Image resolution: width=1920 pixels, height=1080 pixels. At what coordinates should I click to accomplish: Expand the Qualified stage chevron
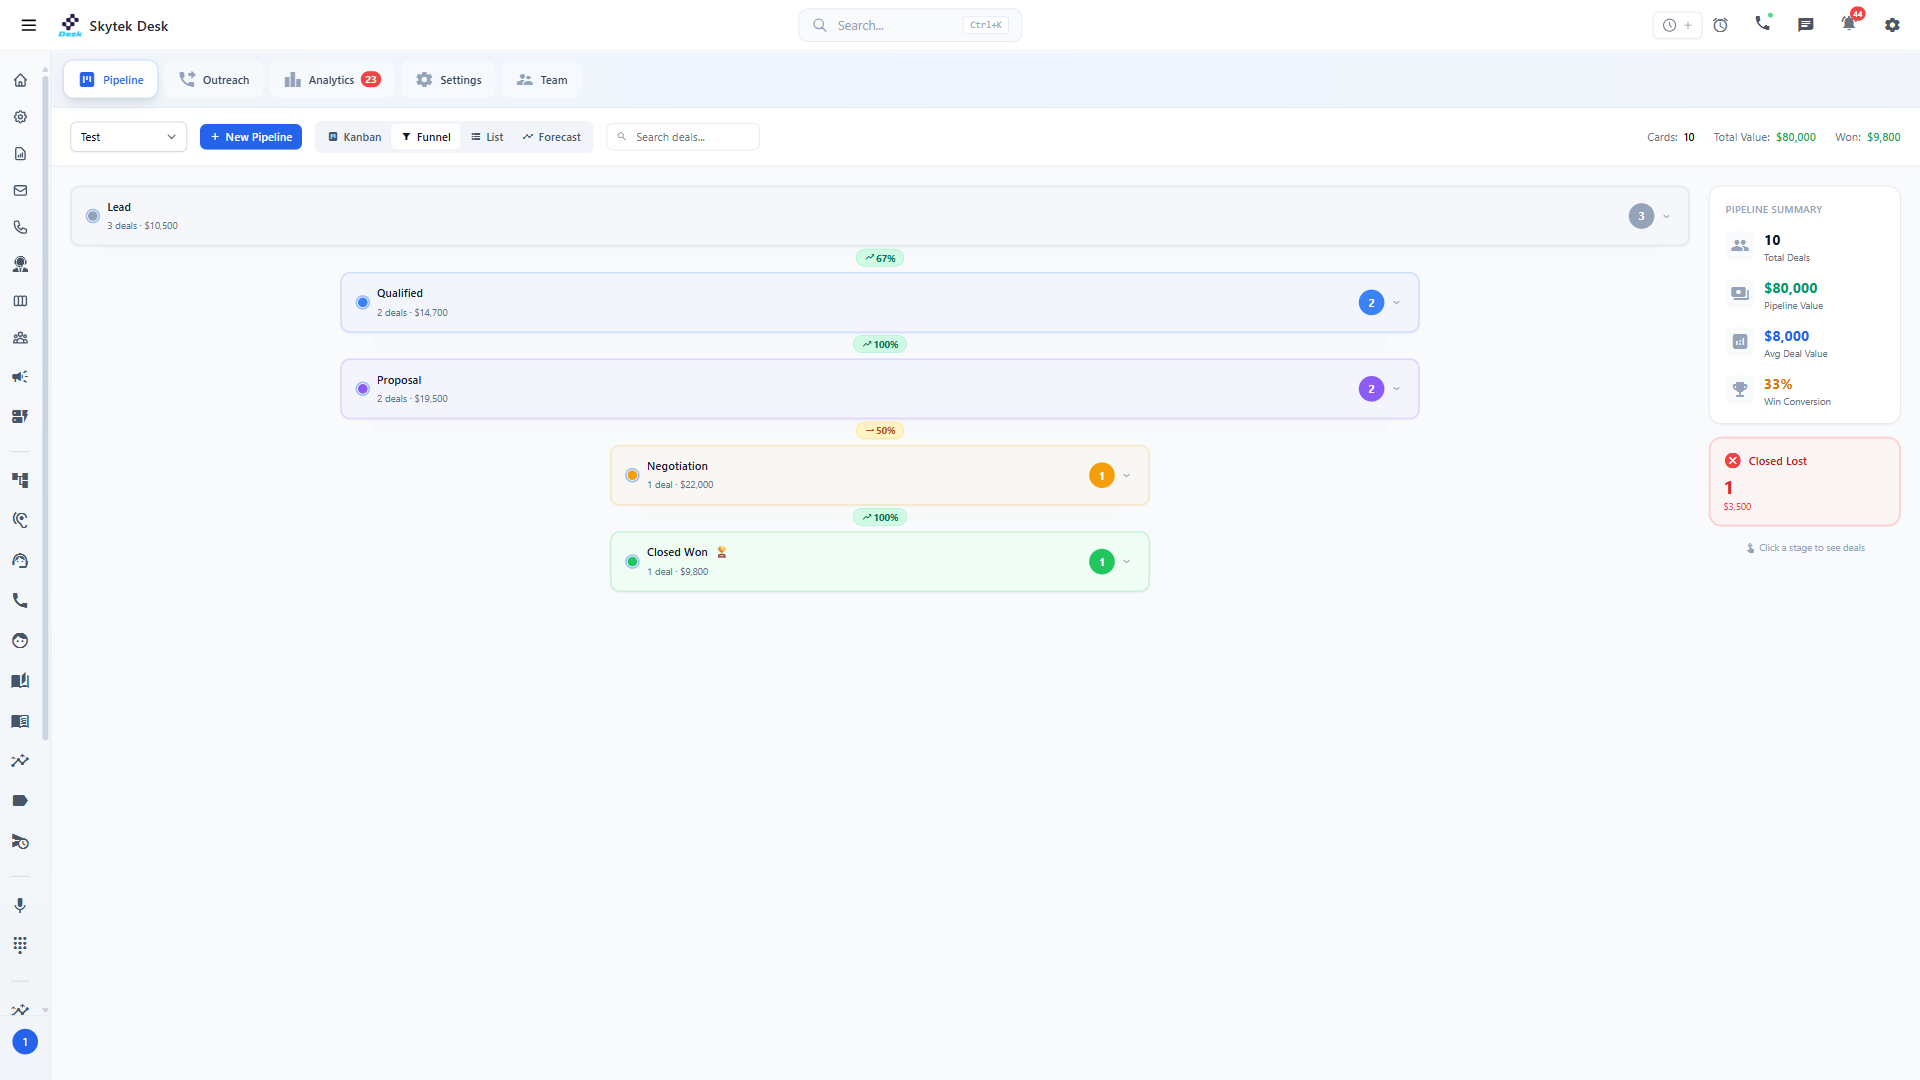(1396, 302)
